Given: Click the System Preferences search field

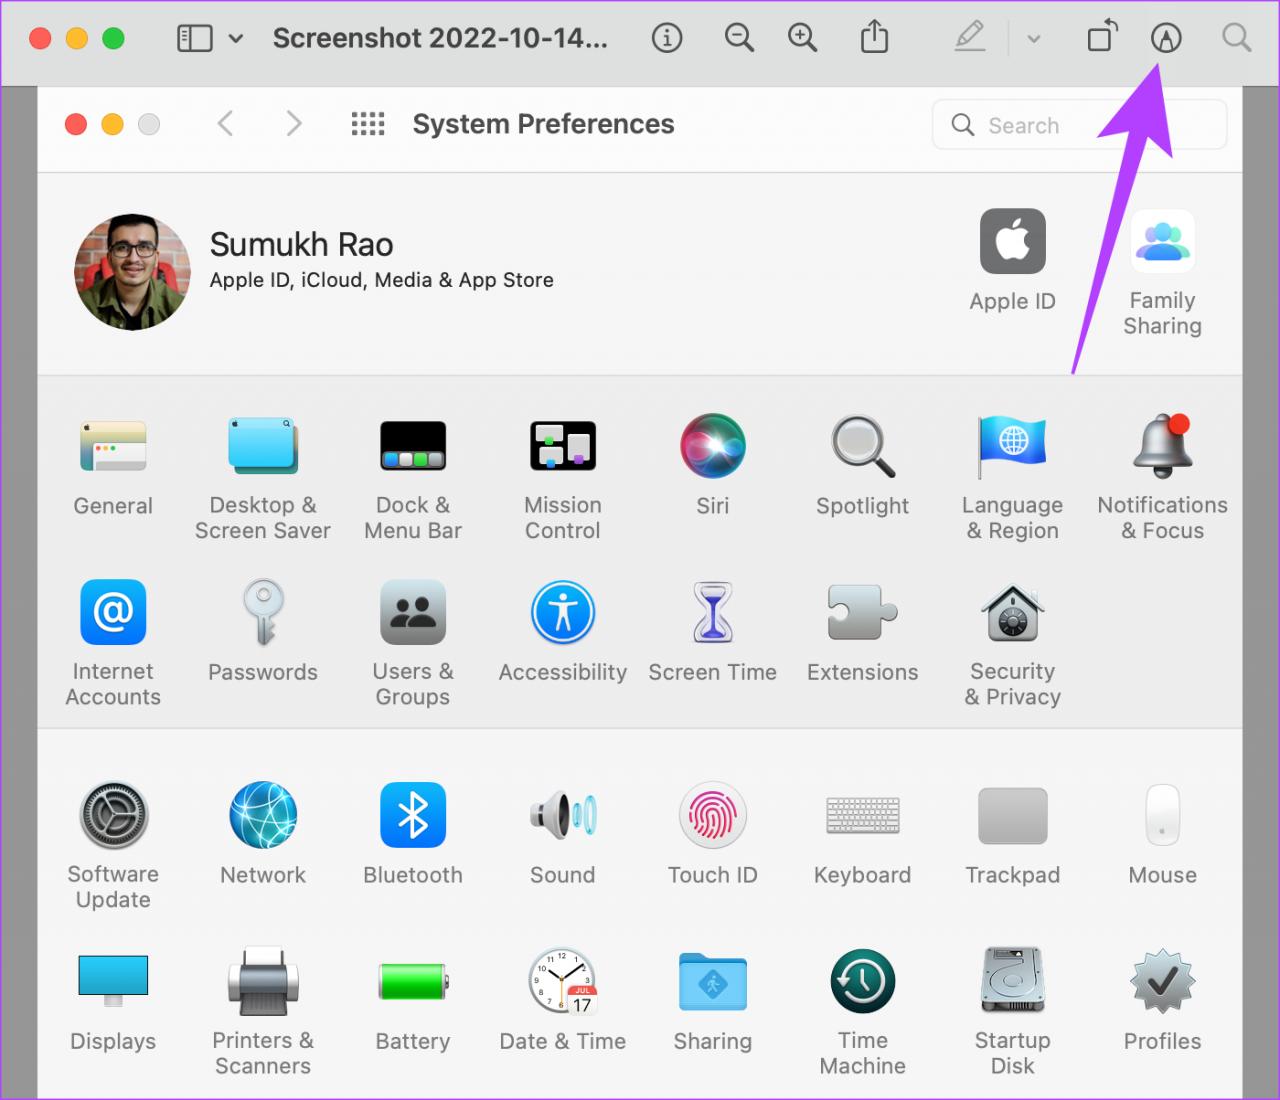Looking at the screenshot, I should pyautogui.click(x=1080, y=125).
